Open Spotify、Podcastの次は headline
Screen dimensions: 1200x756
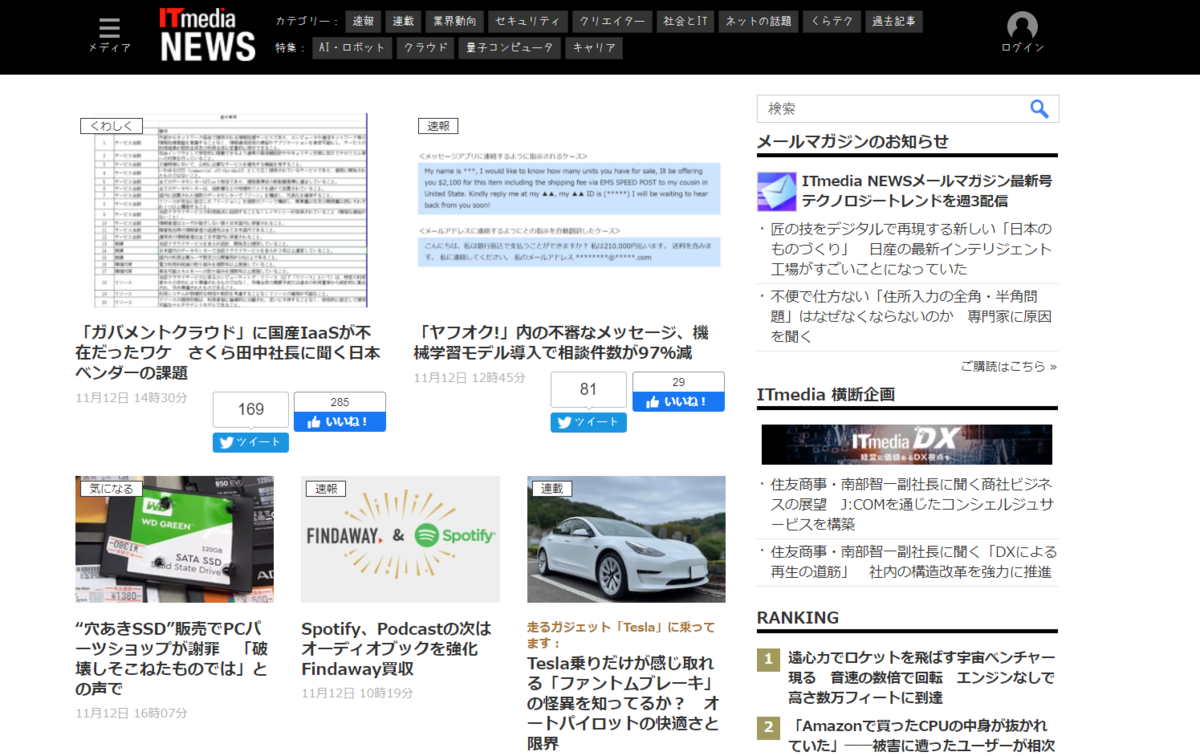coord(396,649)
